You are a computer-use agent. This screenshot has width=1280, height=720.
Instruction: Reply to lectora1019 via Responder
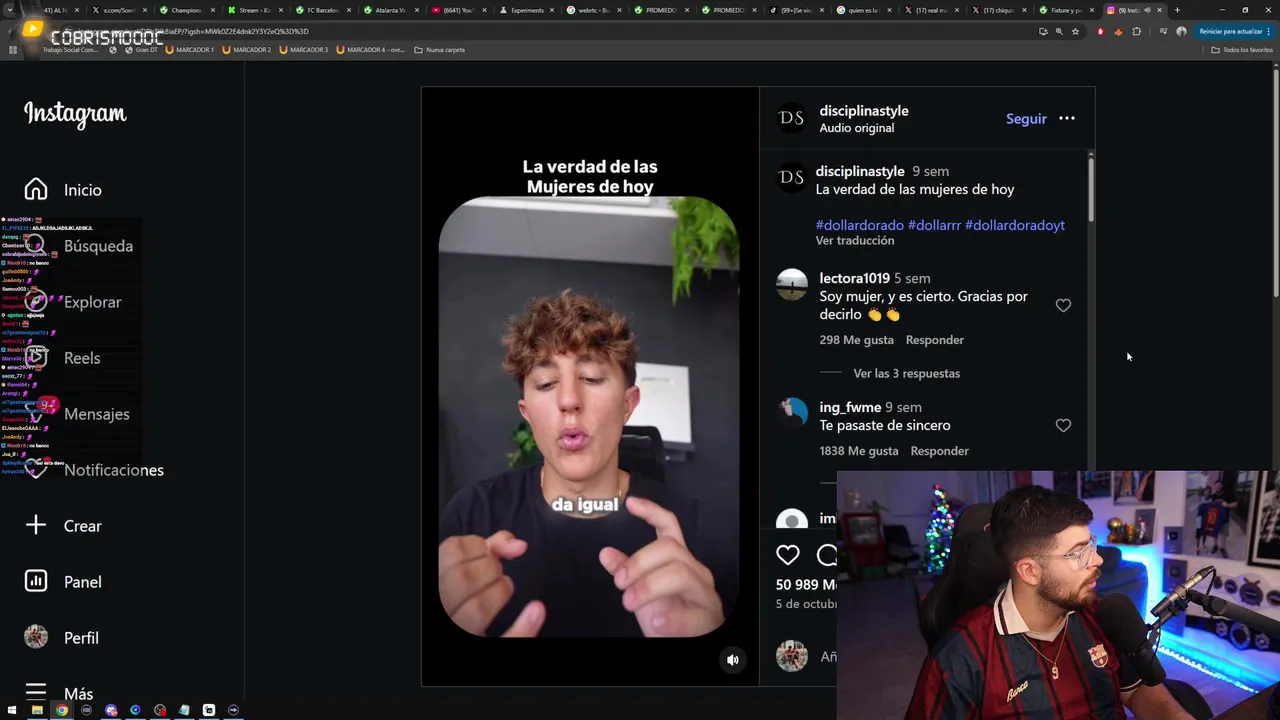point(935,340)
